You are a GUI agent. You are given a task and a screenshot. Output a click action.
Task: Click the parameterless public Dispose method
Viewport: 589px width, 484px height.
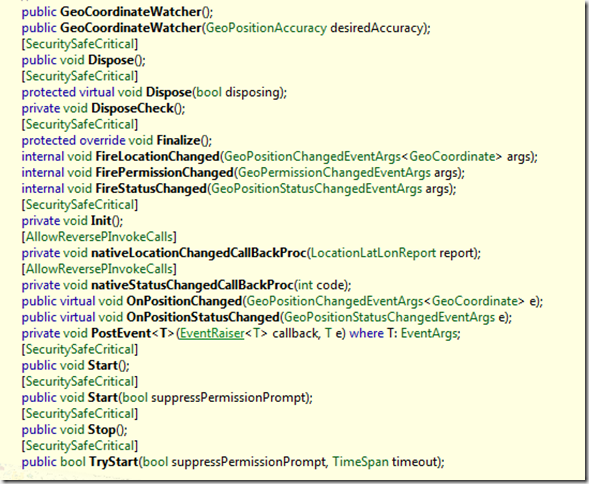[111, 60]
